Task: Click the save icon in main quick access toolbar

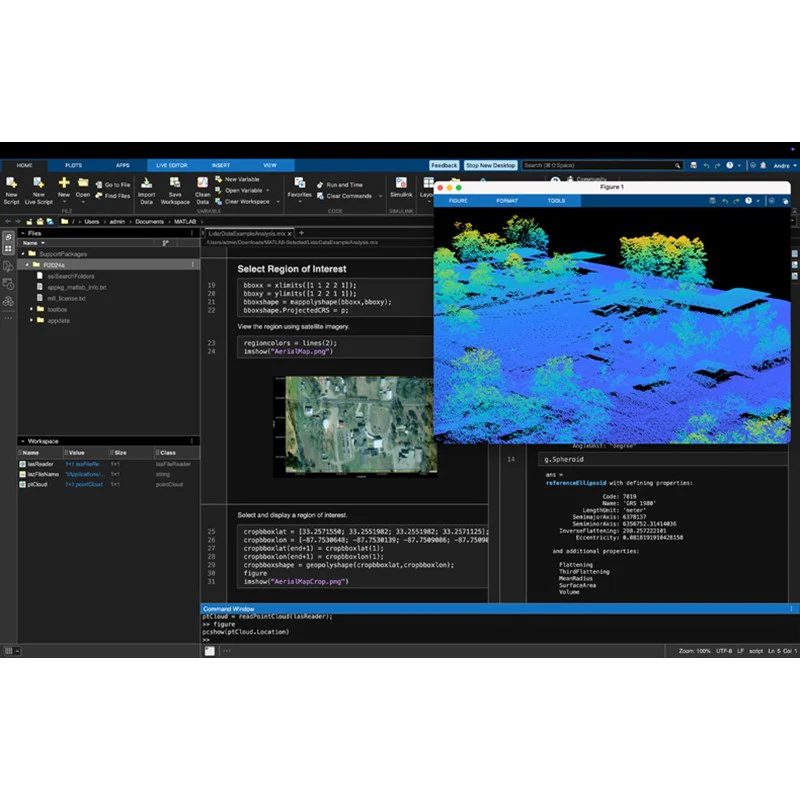Action: [693, 165]
